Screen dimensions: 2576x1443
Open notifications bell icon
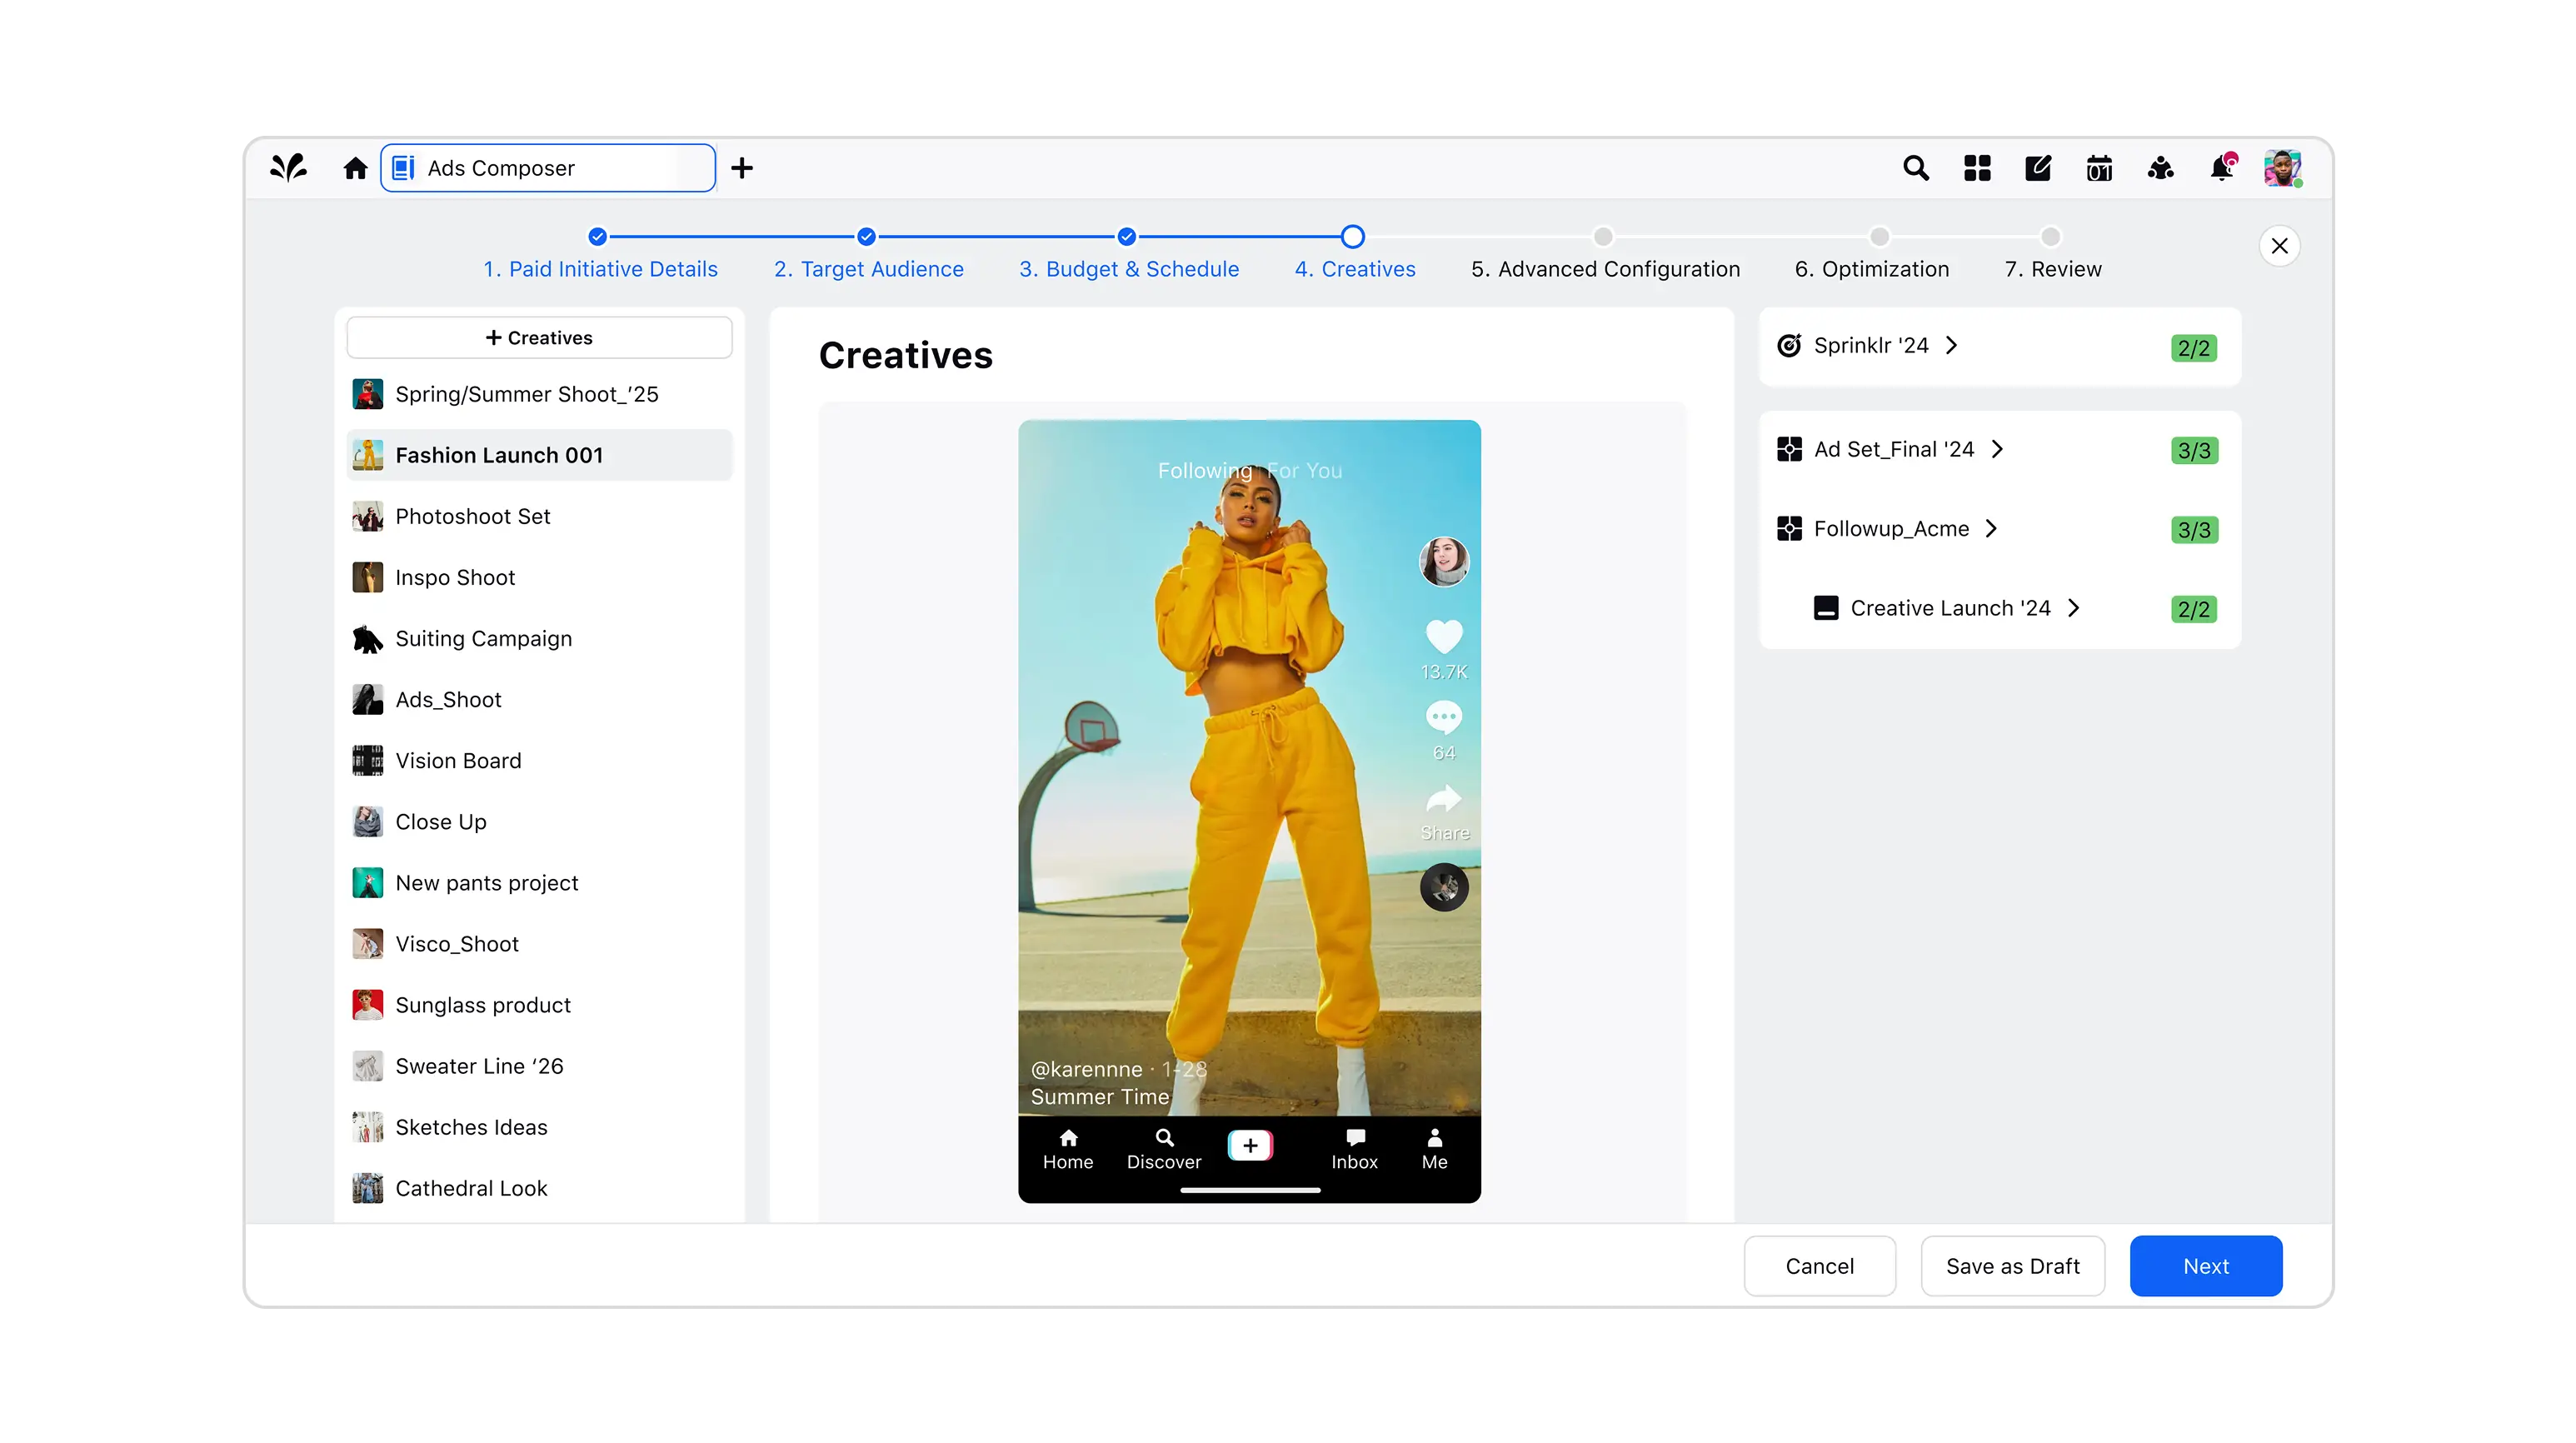pyautogui.click(x=2221, y=168)
